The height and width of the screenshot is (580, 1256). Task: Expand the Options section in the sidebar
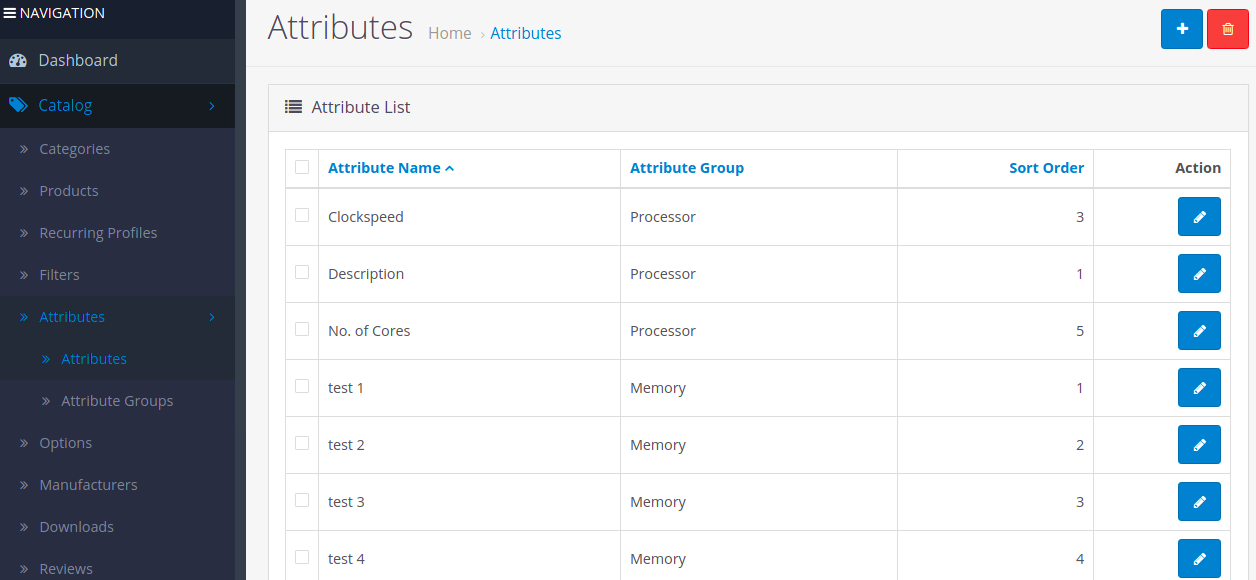click(x=65, y=442)
